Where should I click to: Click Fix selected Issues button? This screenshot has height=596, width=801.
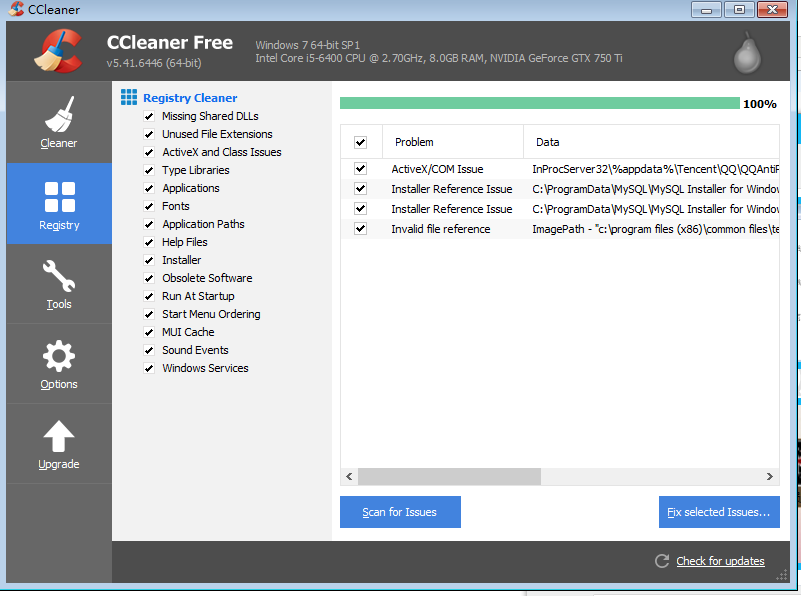pyautogui.click(x=719, y=512)
